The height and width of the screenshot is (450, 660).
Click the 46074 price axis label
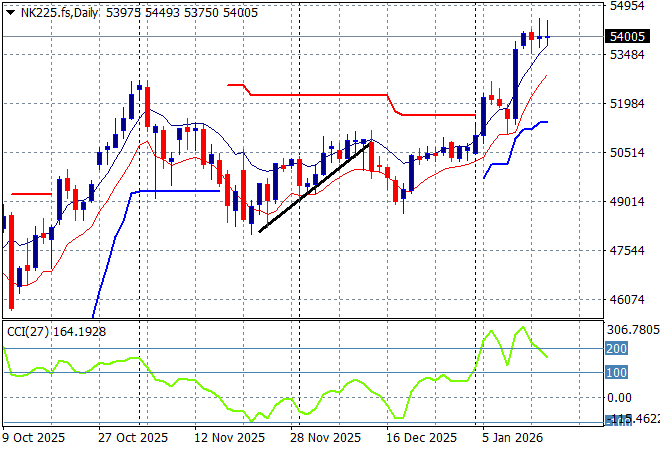(627, 299)
